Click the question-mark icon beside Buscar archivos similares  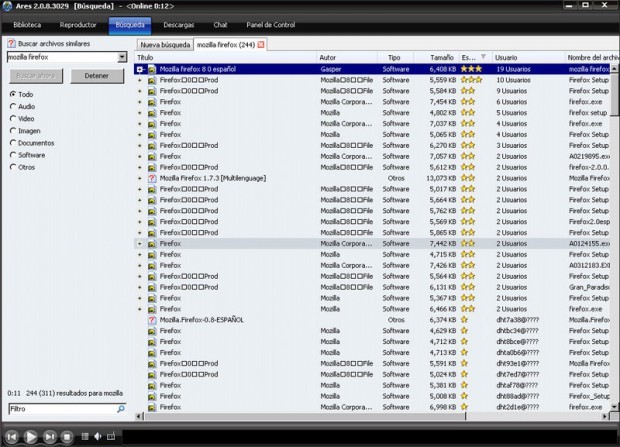click(11, 44)
